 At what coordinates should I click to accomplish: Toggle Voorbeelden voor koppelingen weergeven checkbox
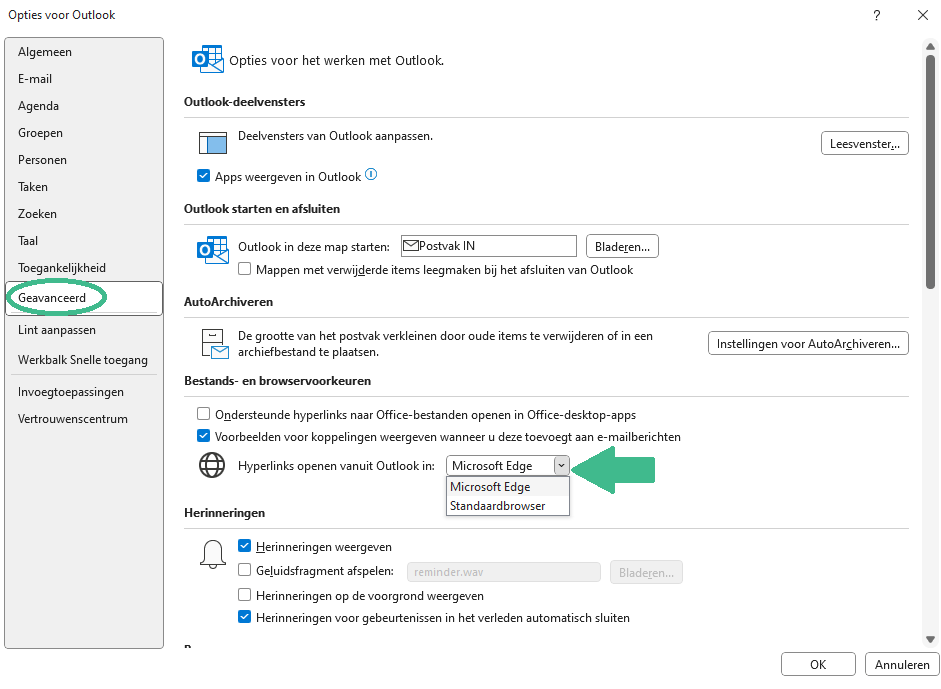click(x=203, y=436)
